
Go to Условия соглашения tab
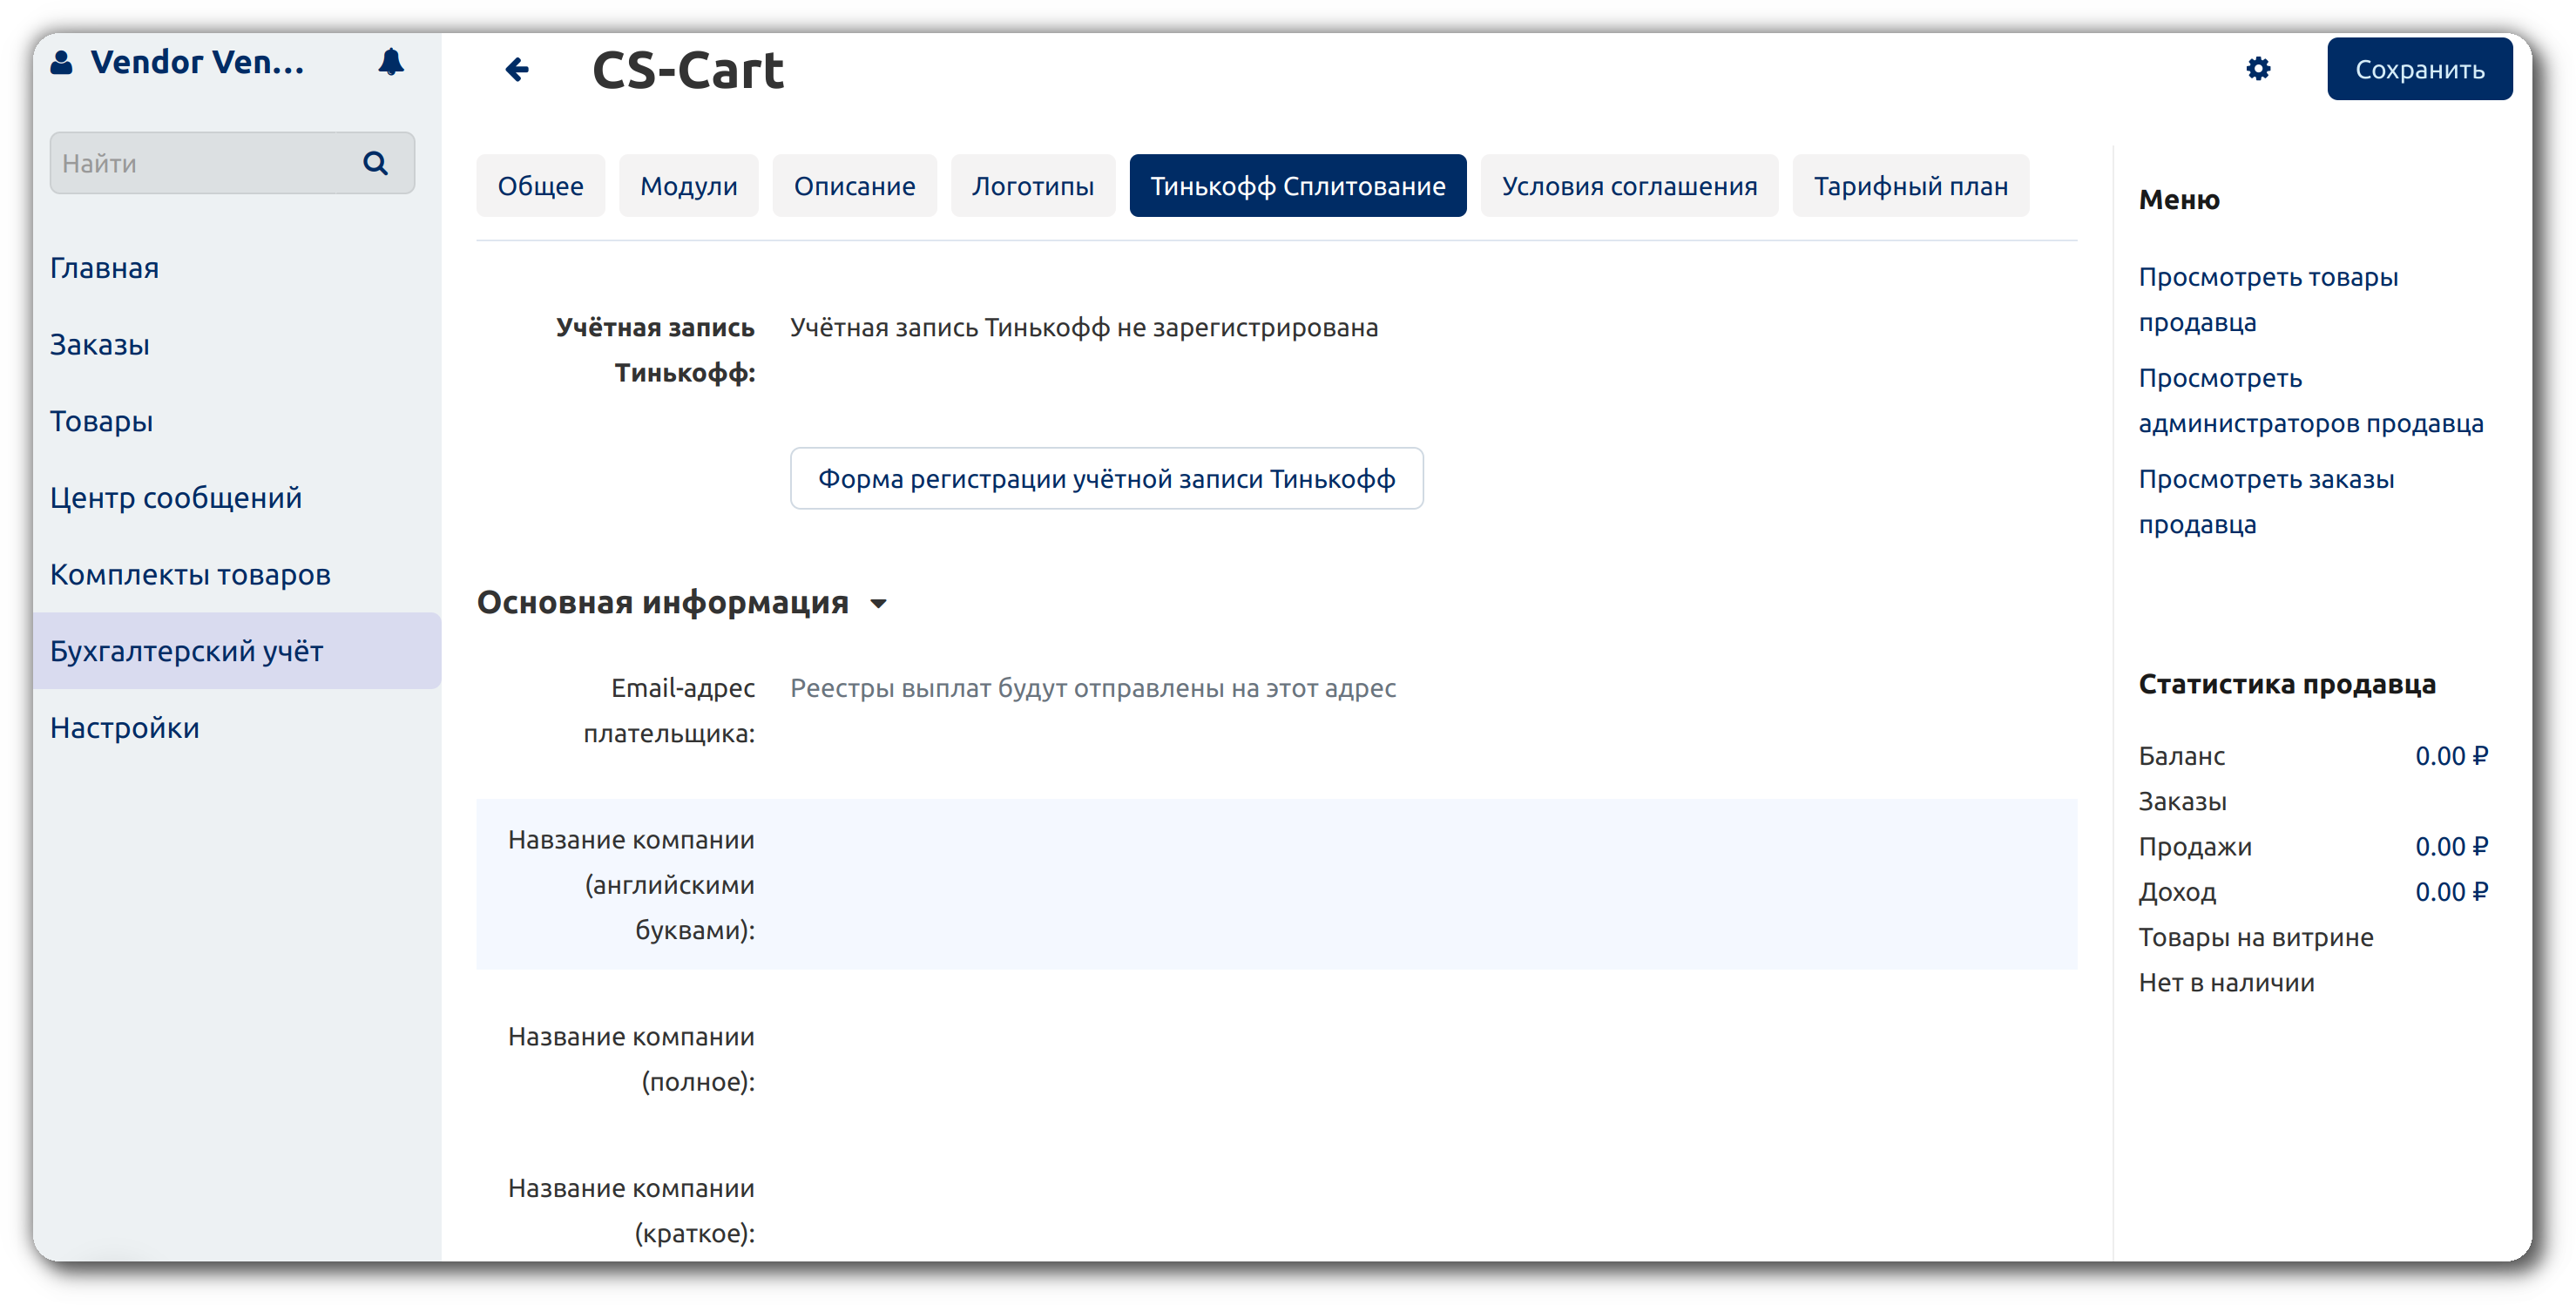[1628, 186]
